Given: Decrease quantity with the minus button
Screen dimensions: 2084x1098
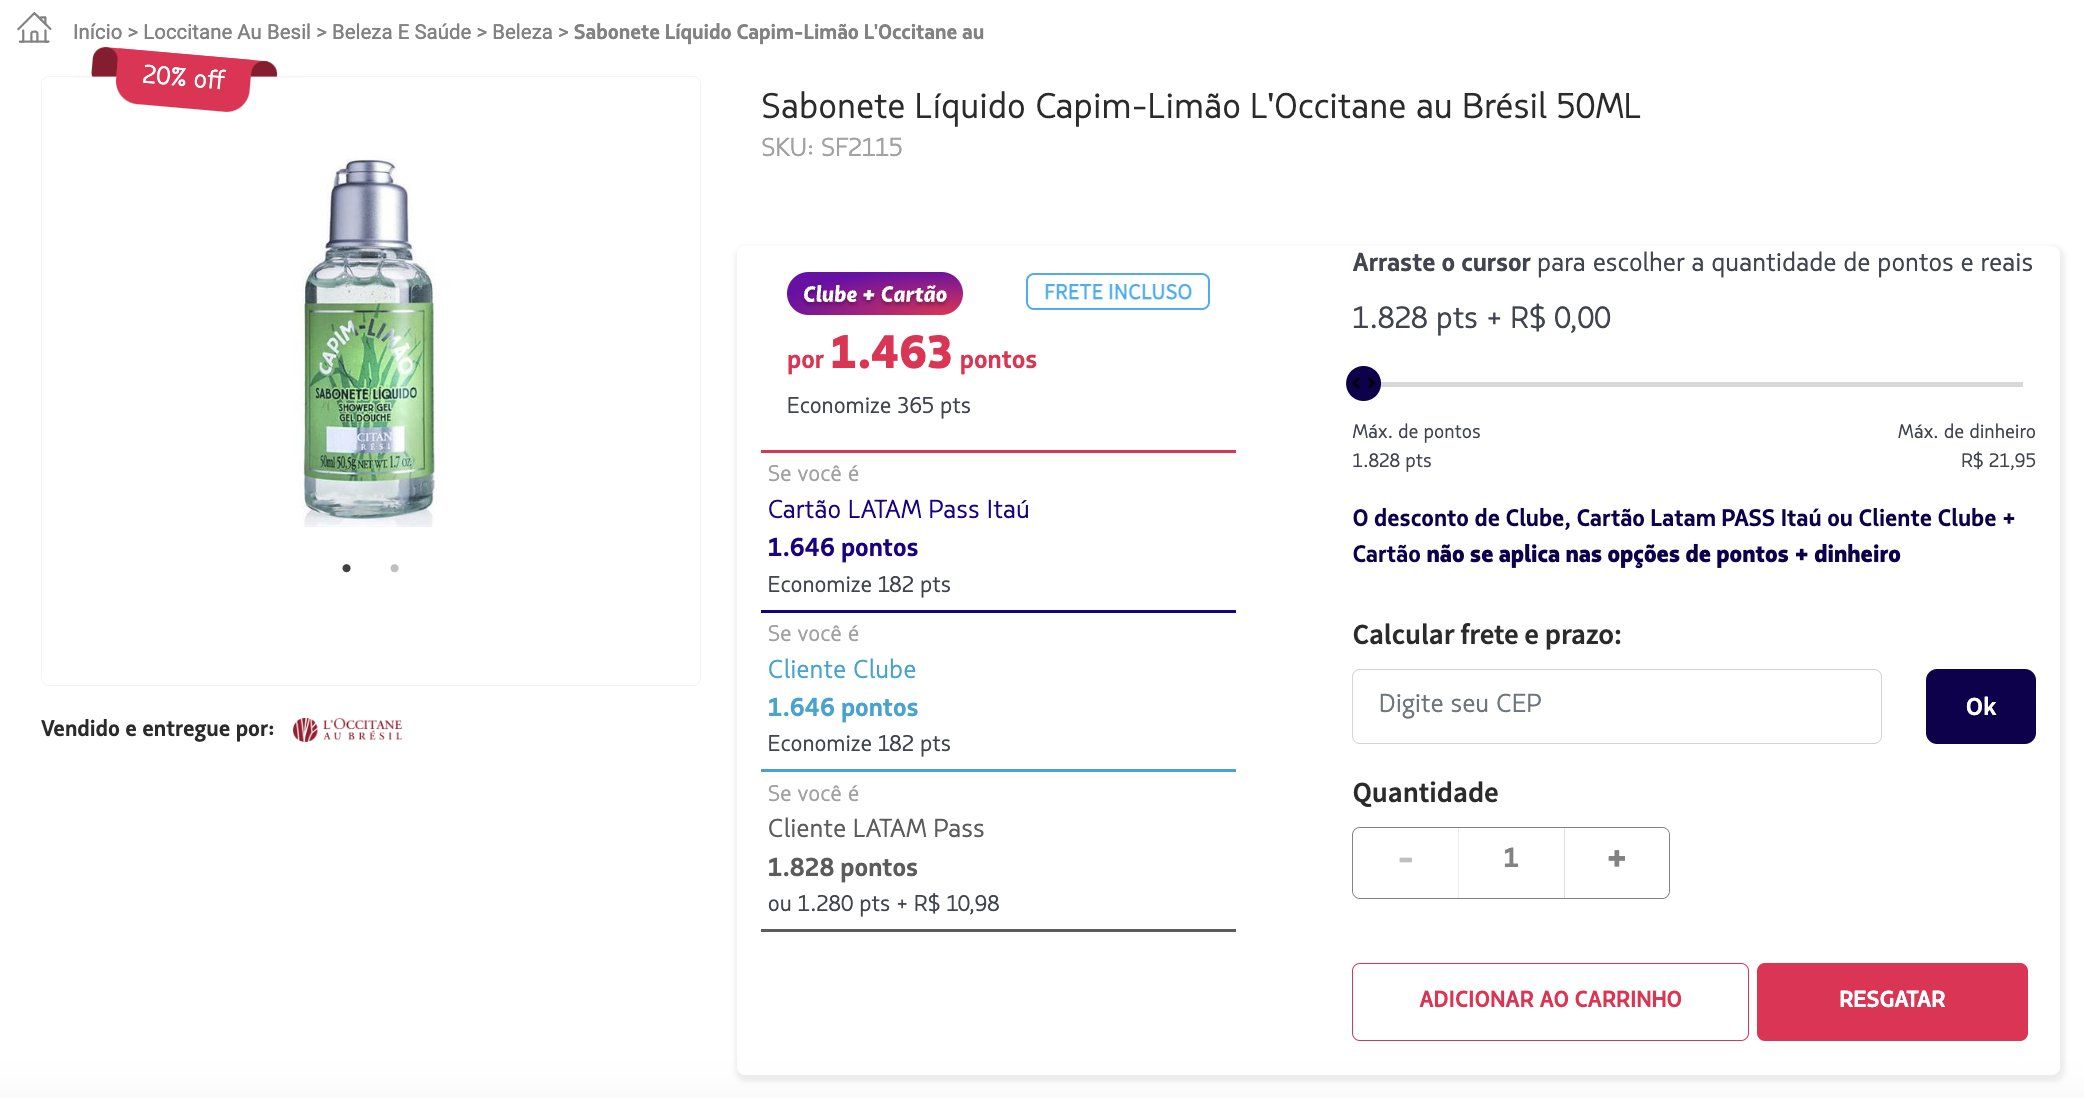Looking at the screenshot, I should (x=1405, y=861).
